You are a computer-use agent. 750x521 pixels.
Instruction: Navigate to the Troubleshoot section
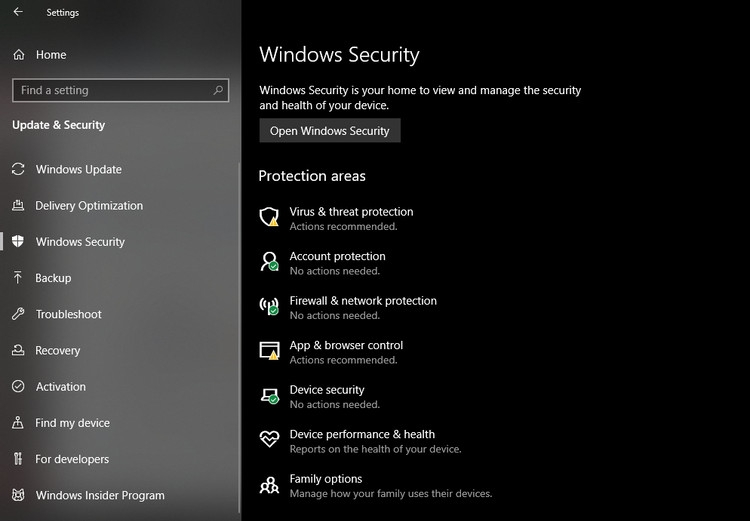click(x=68, y=314)
